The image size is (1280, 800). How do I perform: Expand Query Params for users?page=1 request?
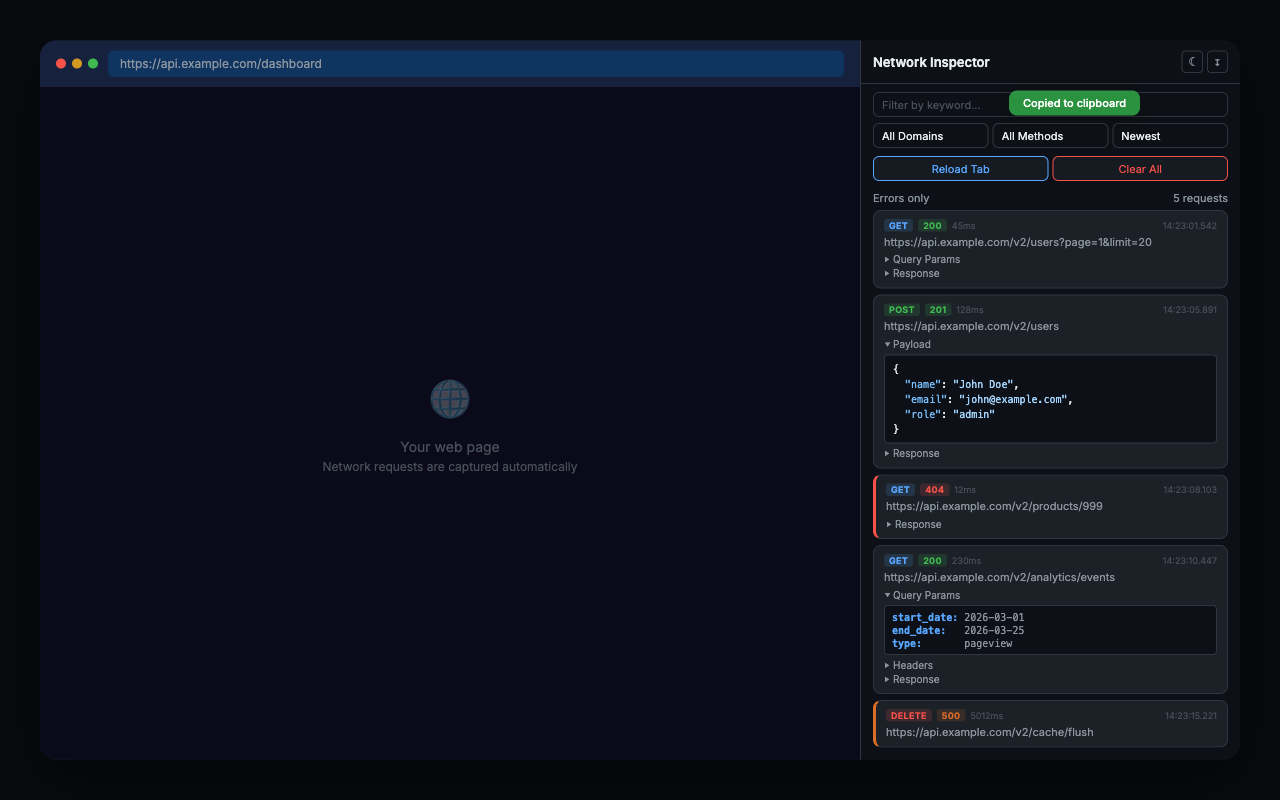(922, 259)
